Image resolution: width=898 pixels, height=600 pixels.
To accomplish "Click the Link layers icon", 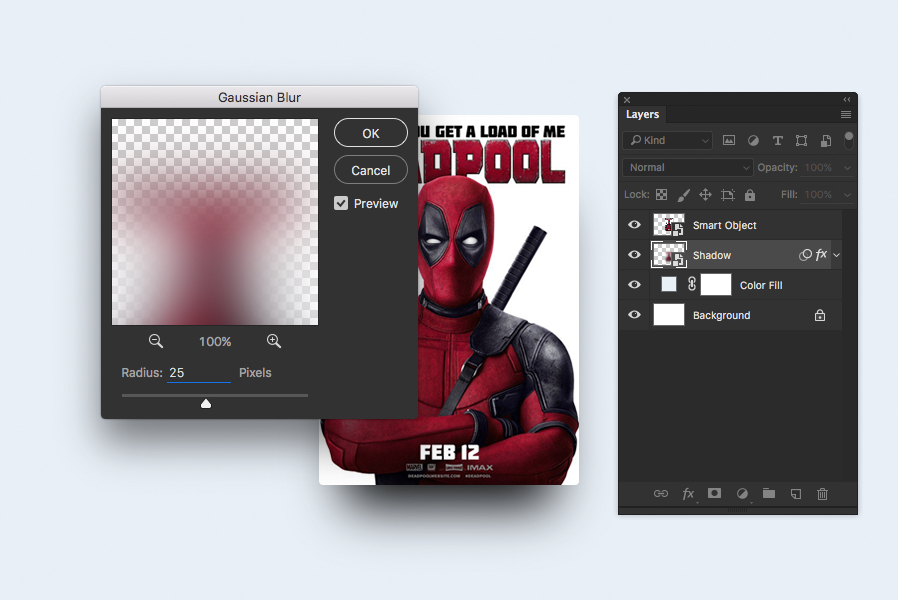I will tap(662, 492).
